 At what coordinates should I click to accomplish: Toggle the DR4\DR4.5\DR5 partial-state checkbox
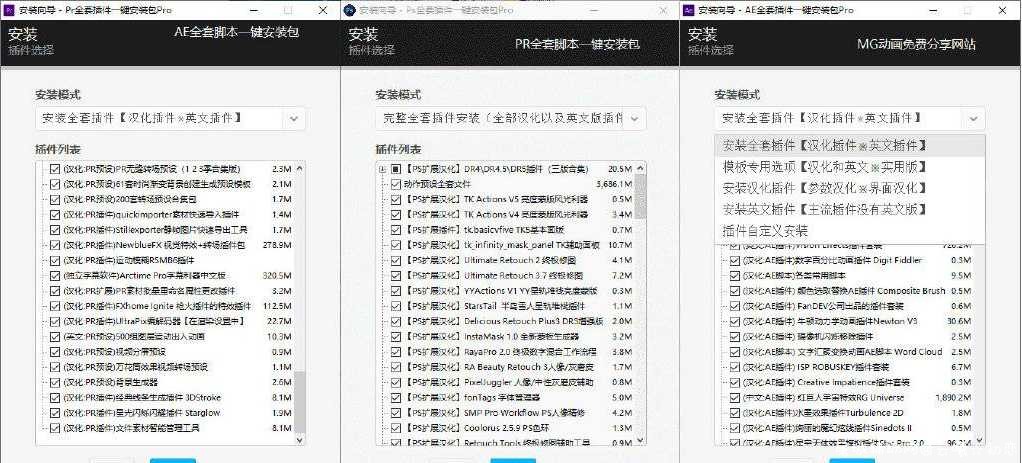(396, 169)
